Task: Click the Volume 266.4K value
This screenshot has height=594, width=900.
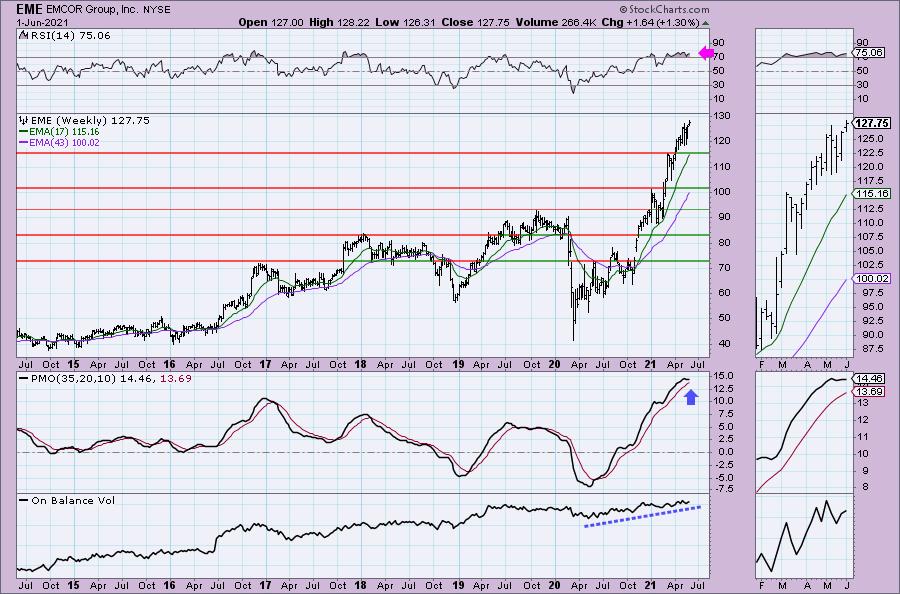Action: 556,22
